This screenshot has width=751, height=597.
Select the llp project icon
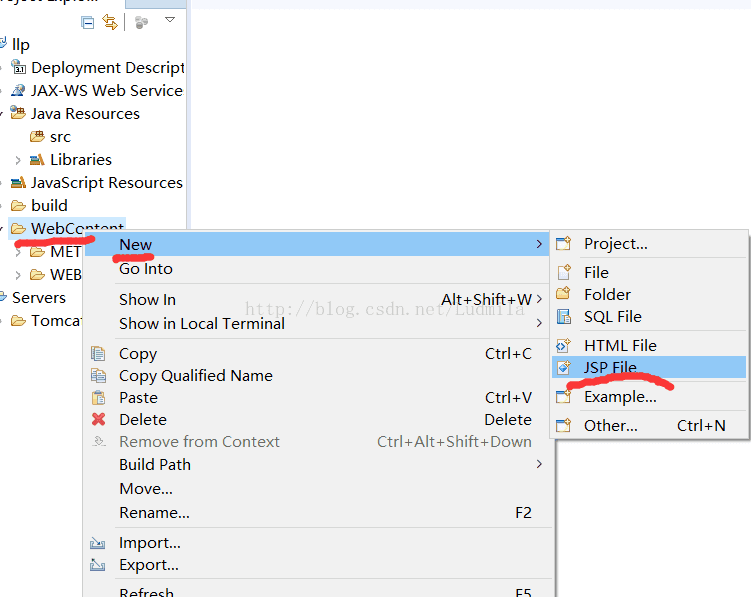[x=3, y=44]
